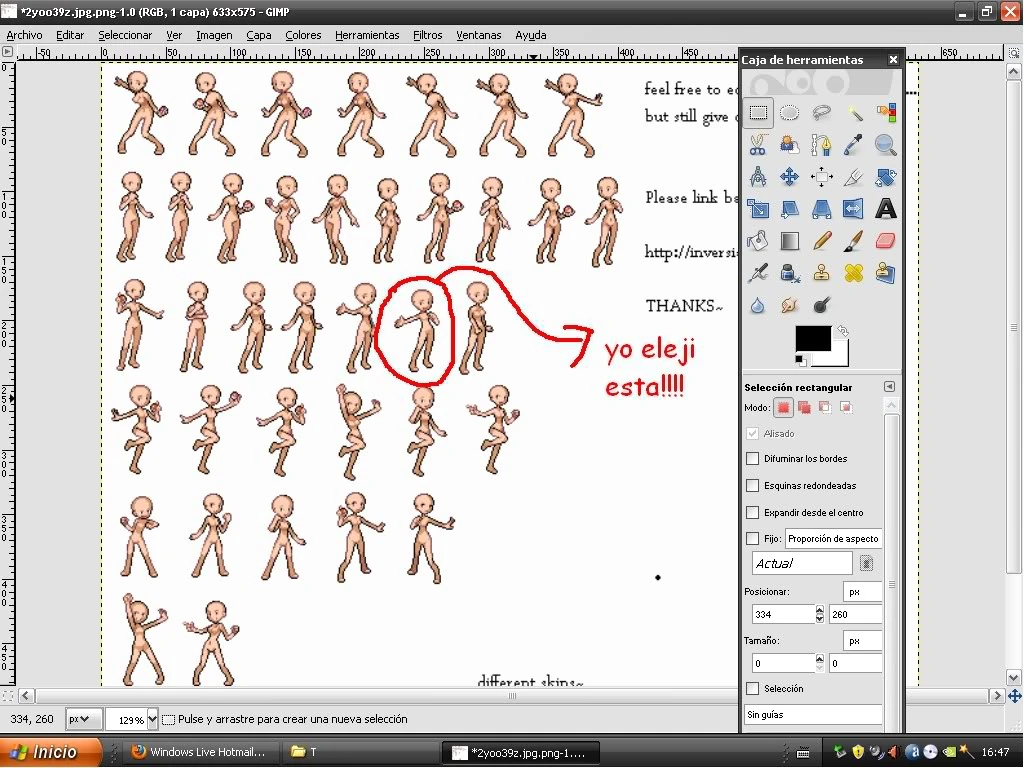Pick the Paths tool
Image resolution: width=1024 pixels, height=768 pixels.
point(822,145)
